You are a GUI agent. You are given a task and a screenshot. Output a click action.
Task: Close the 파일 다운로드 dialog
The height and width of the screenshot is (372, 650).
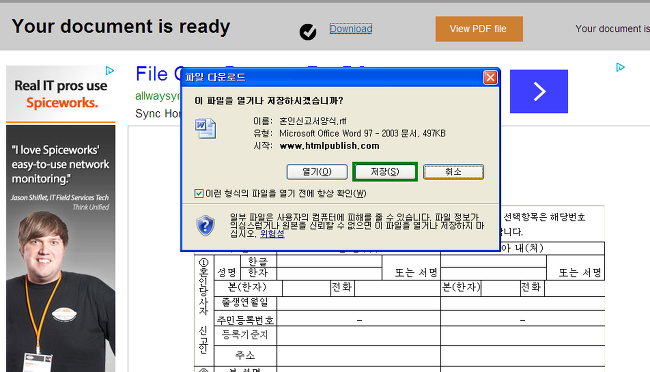click(490, 78)
